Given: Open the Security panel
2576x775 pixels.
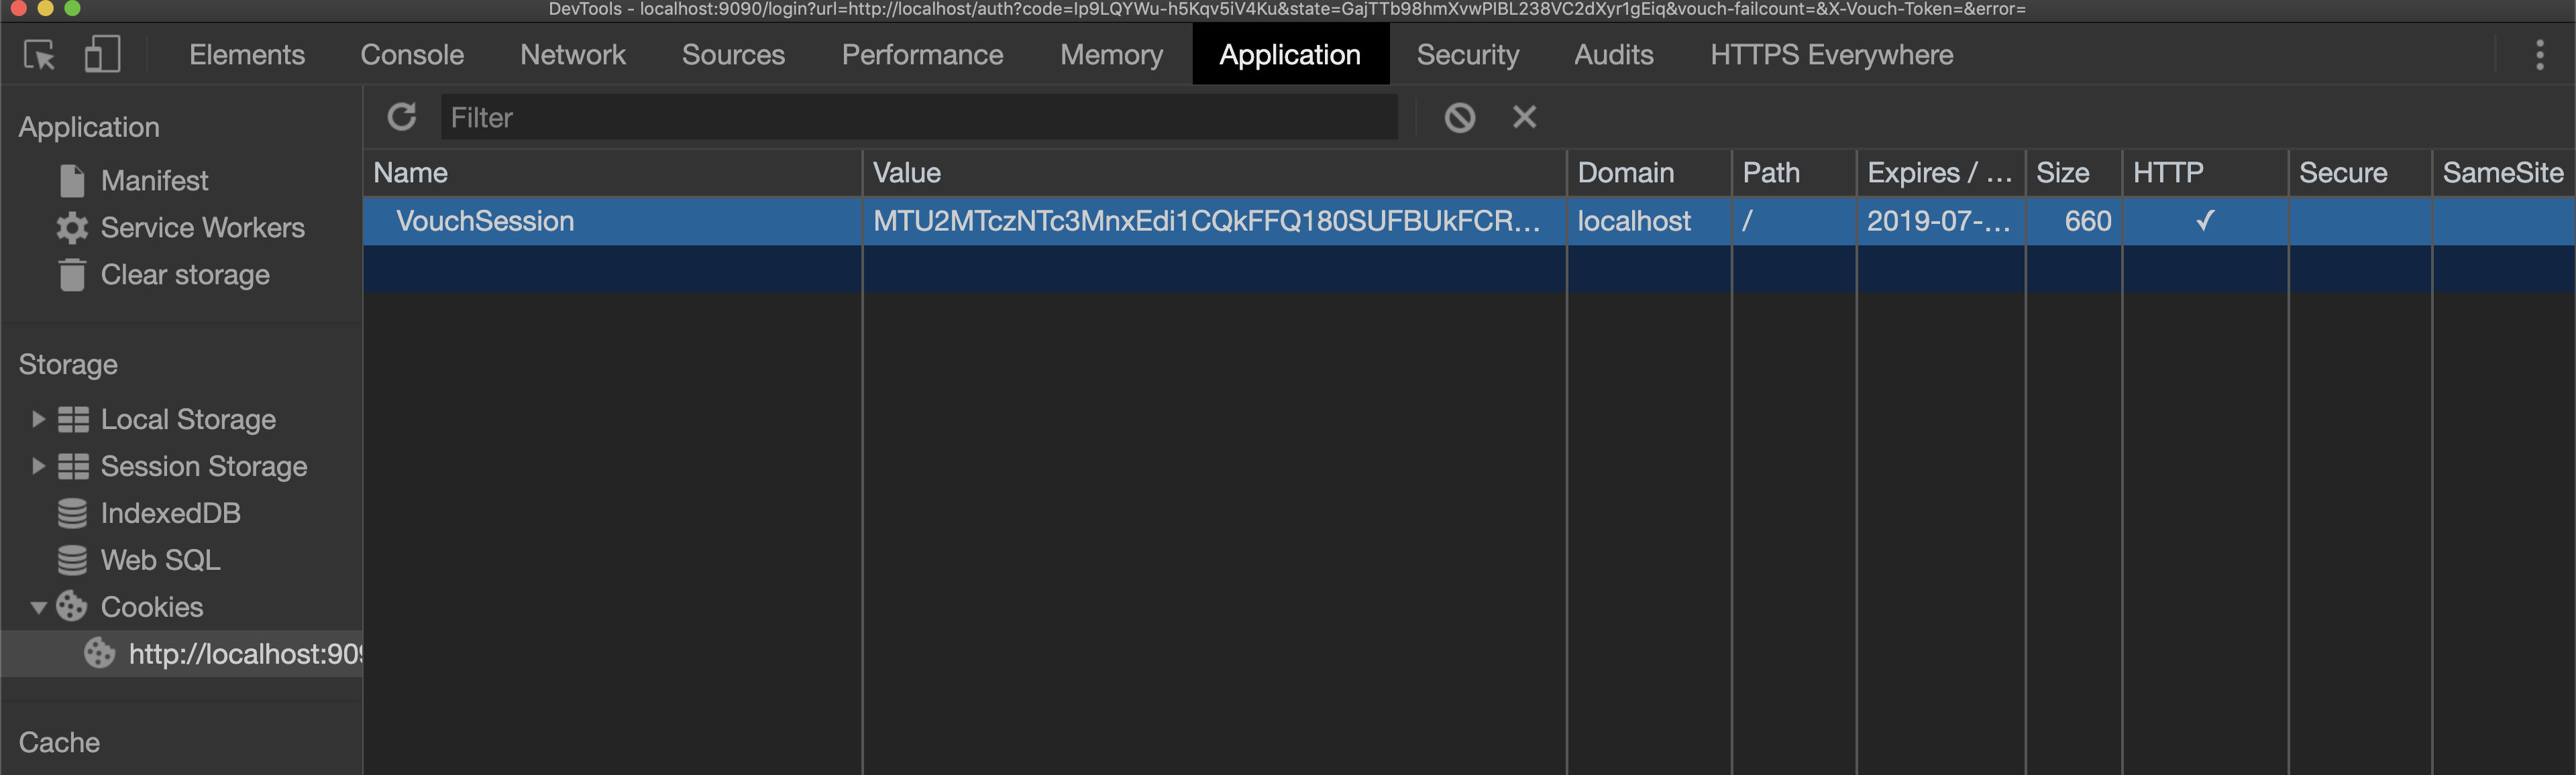Looking at the screenshot, I should coord(1467,55).
